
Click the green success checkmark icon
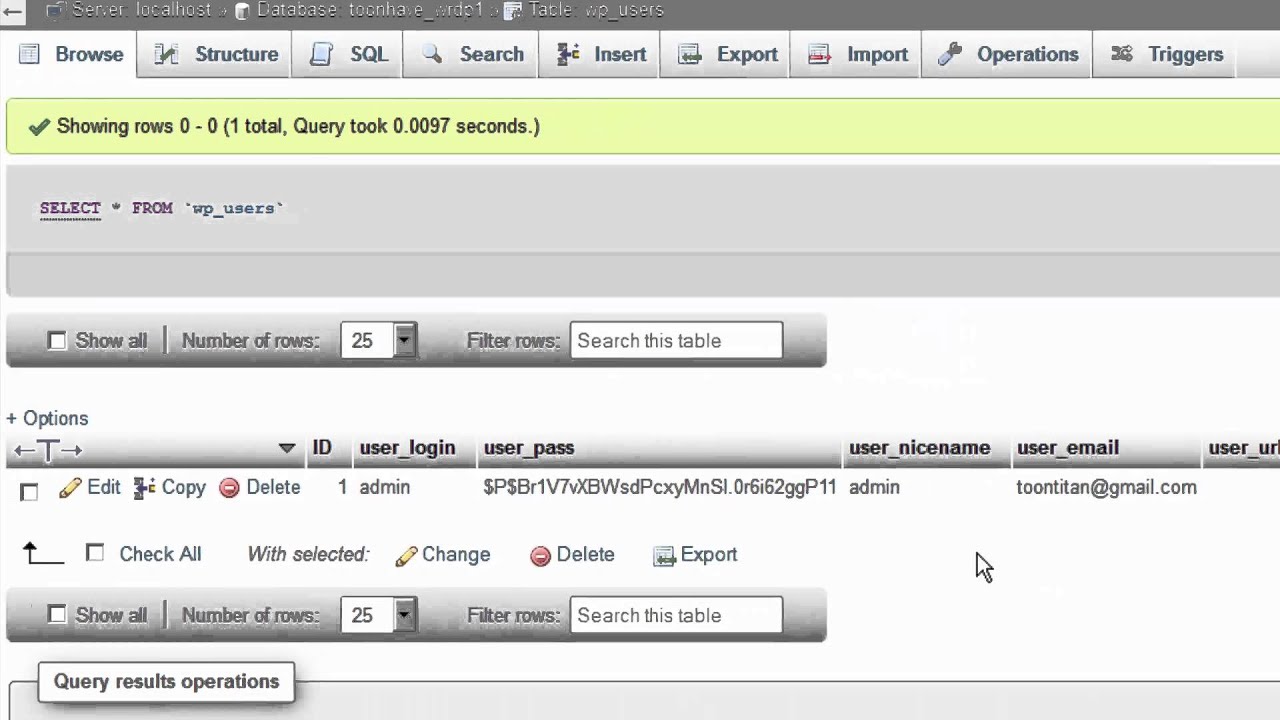(x=39, y=127)
